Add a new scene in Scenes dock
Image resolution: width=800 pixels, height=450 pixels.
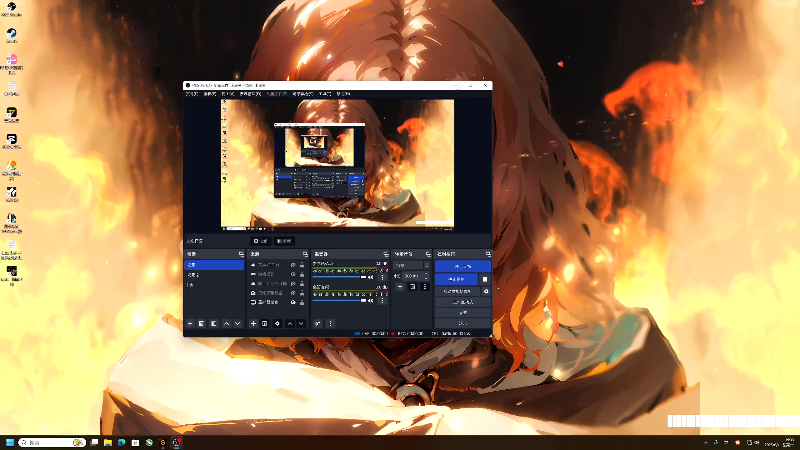pos(190,323)
